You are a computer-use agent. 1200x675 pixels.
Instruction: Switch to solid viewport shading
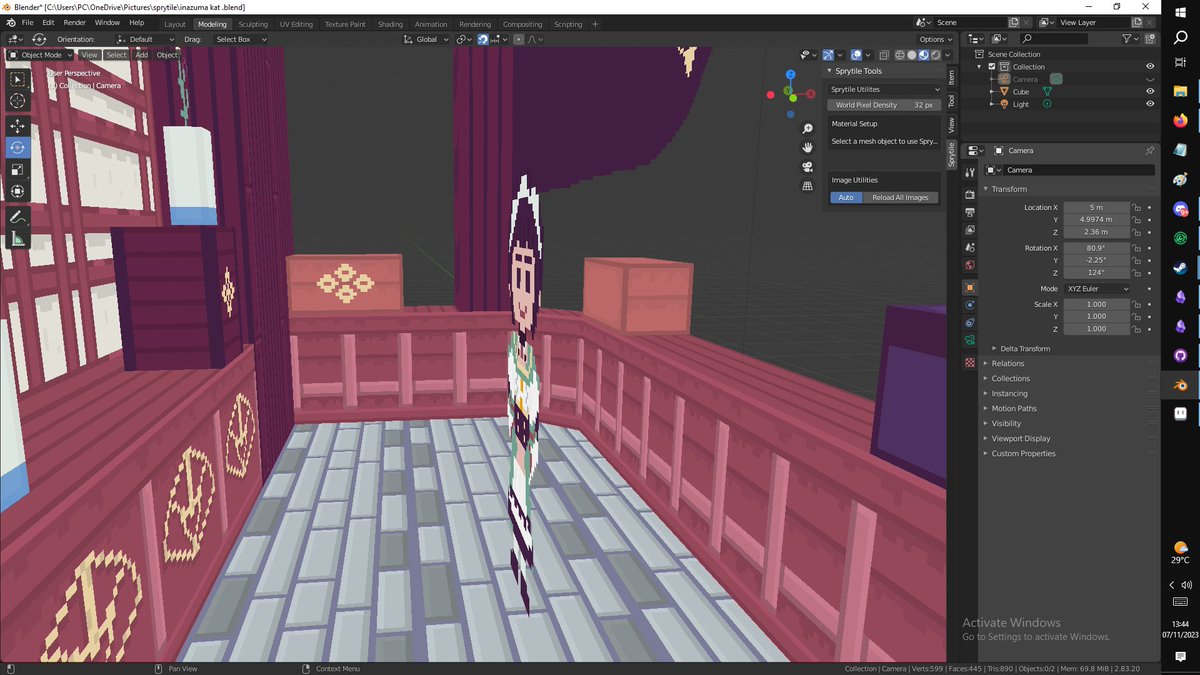911,55
